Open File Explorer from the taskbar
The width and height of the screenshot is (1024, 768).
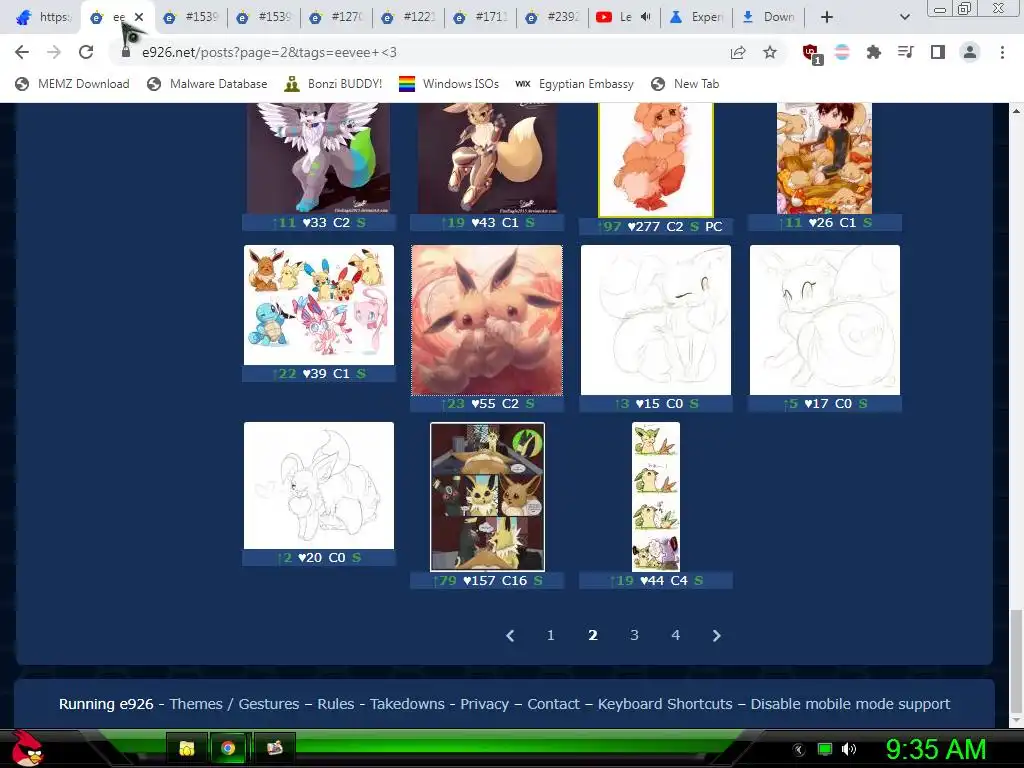(187, 748)
